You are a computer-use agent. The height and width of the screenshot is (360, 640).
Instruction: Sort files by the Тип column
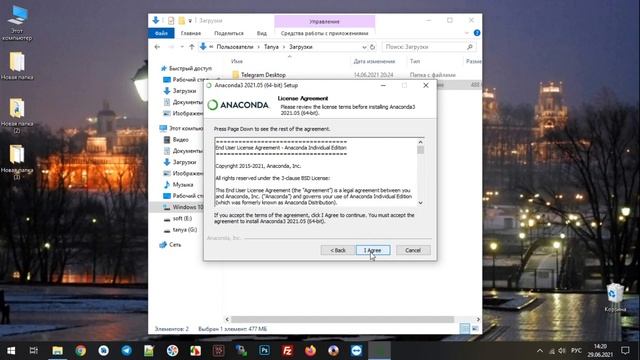415,61
